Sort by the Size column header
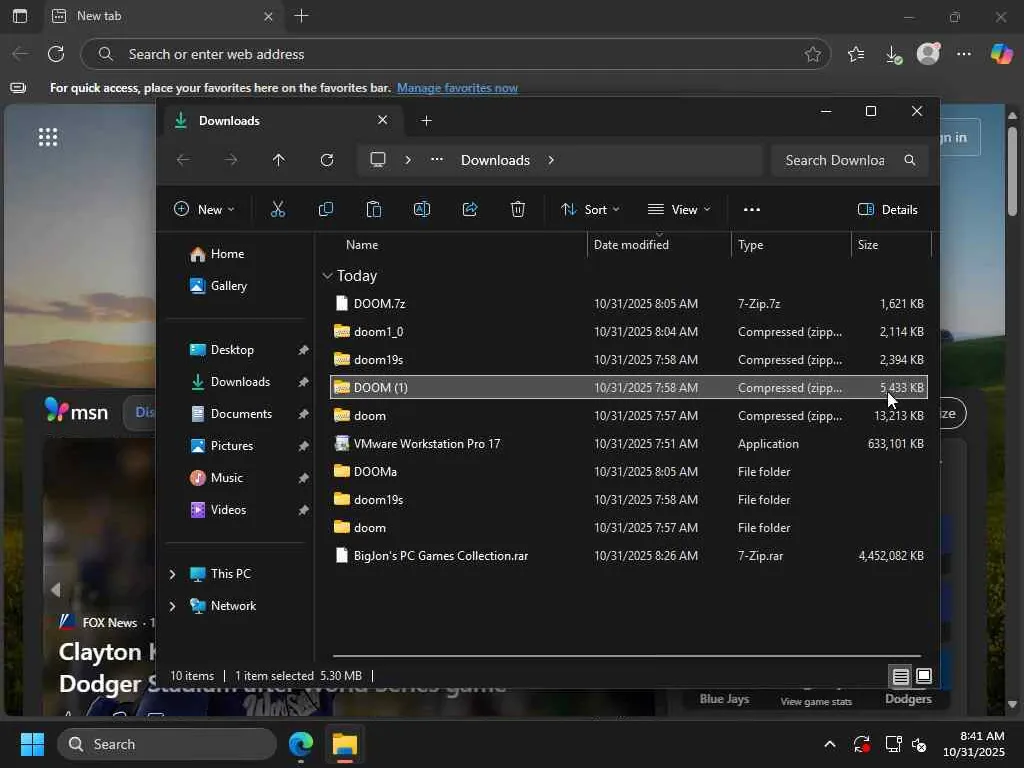This screenshot has width=1024, height=768. [x=867, y=245]
